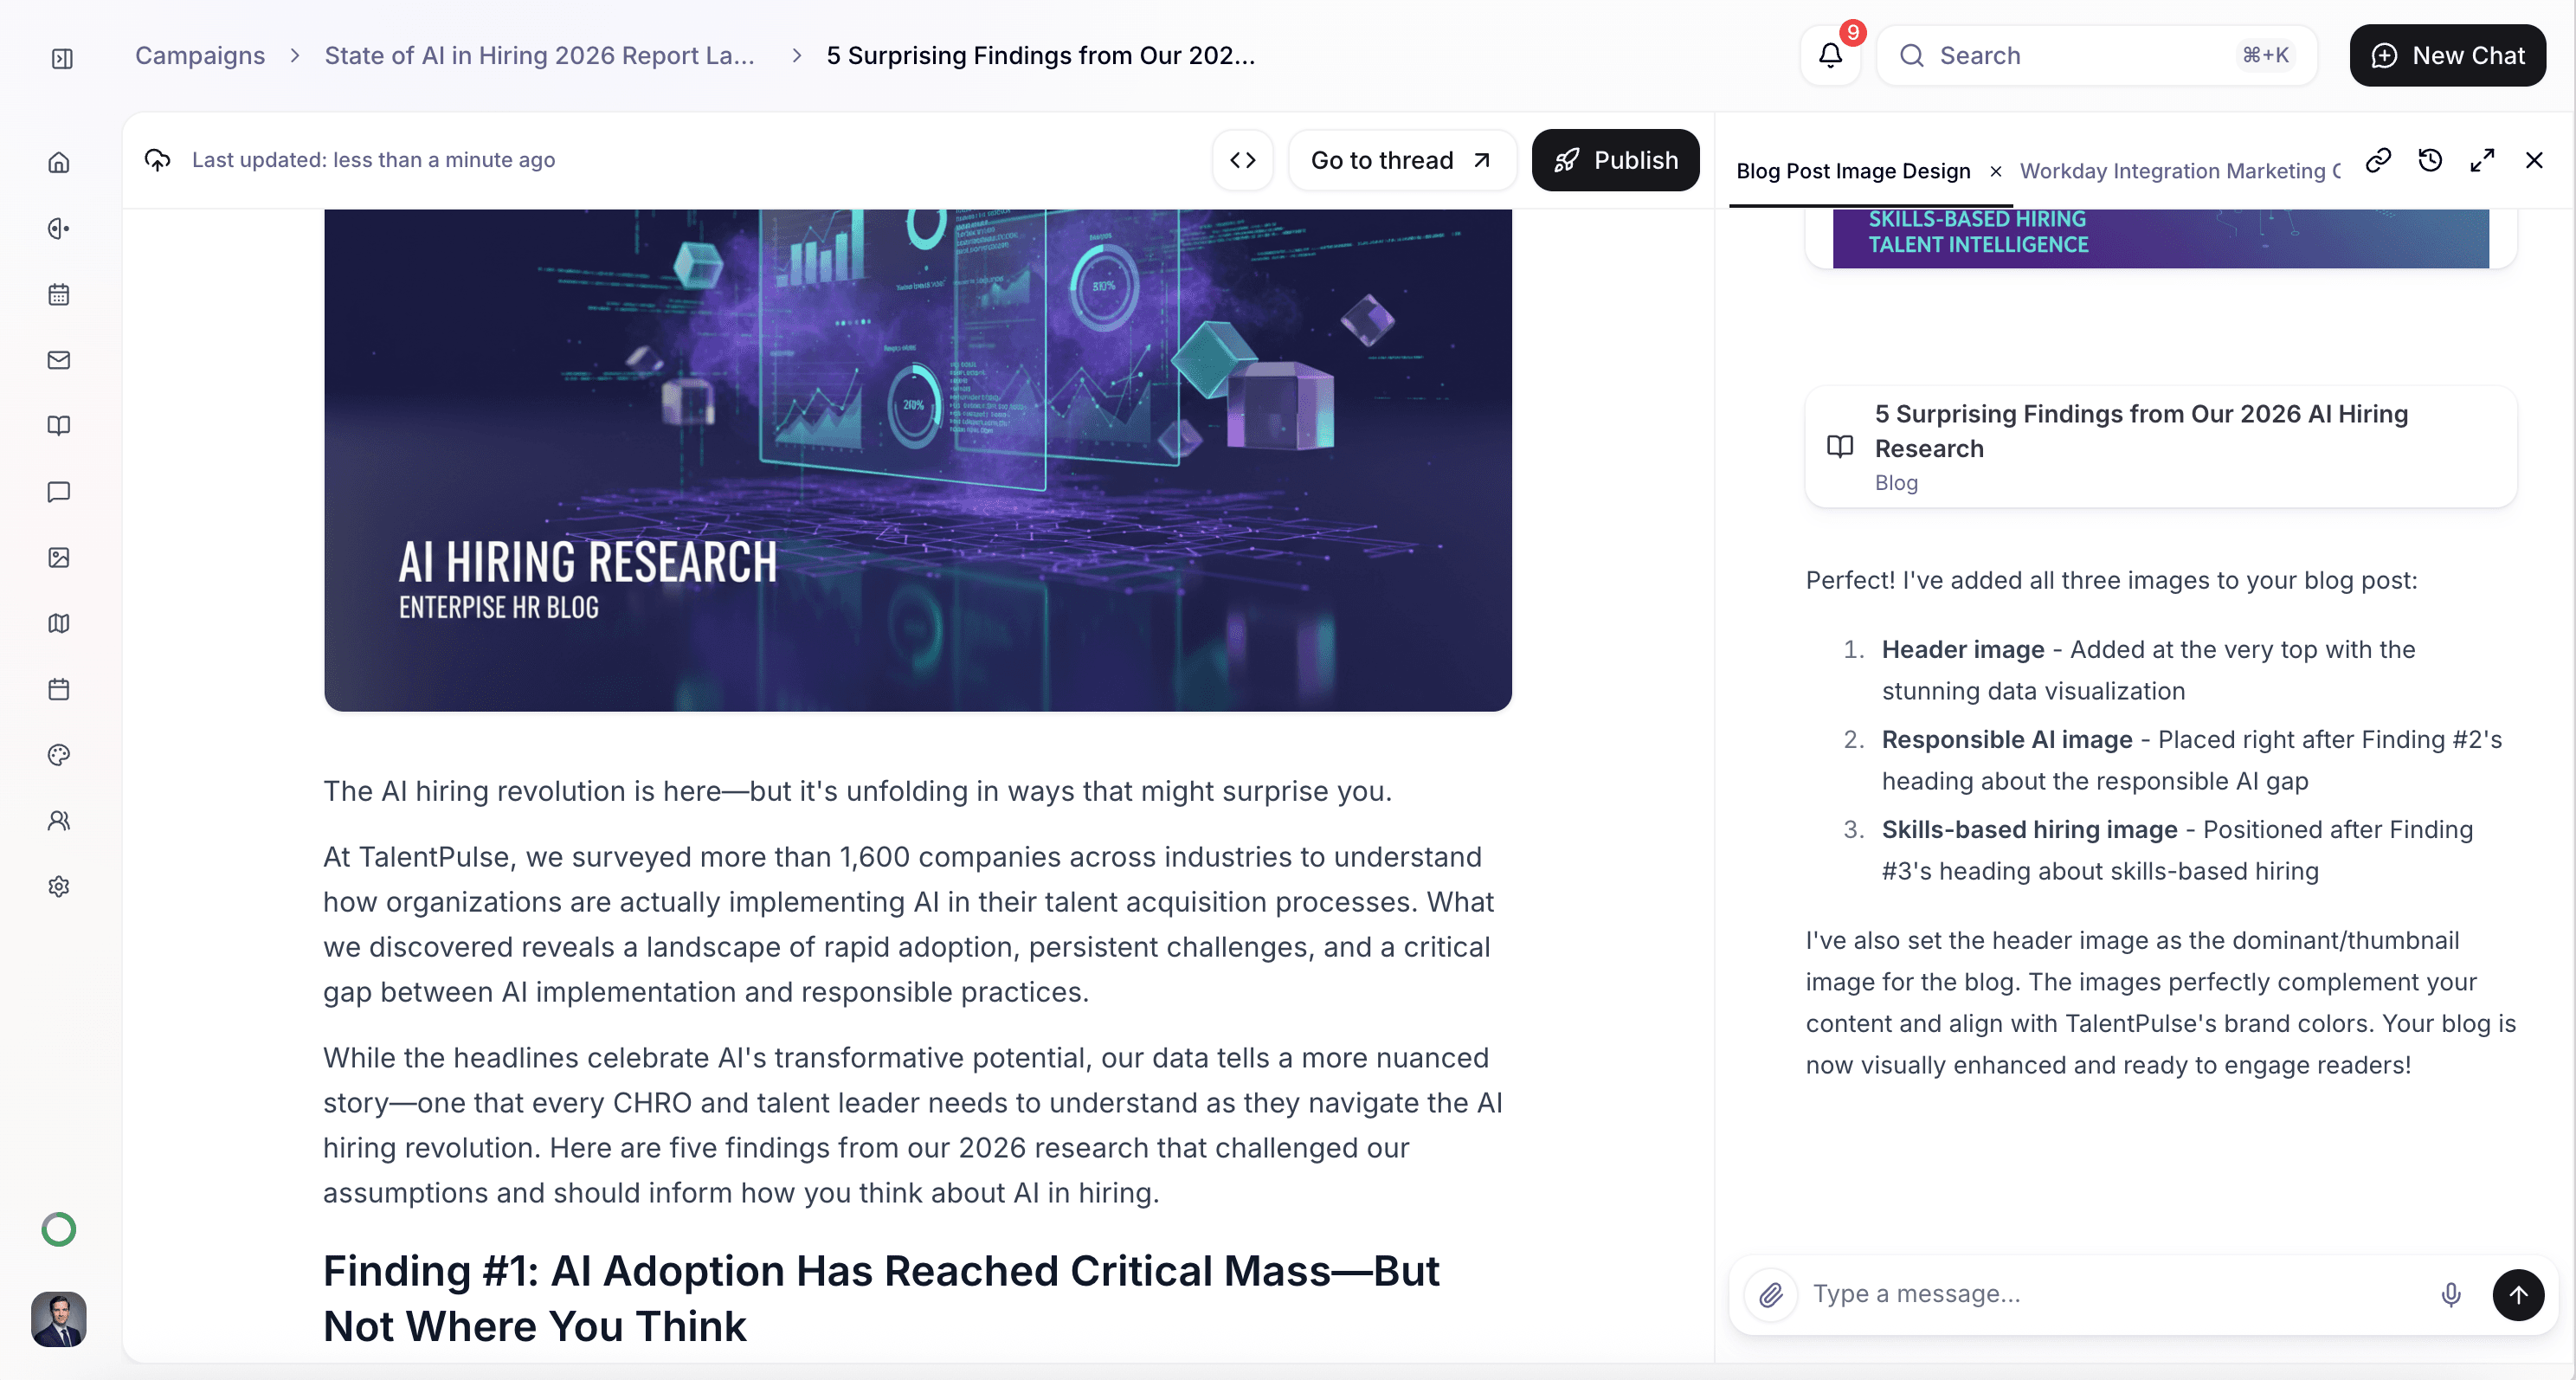This screenshot has height=1380, width=2576.
Task: Attach a file with paperclip icon
Action: [1771, 1295]
